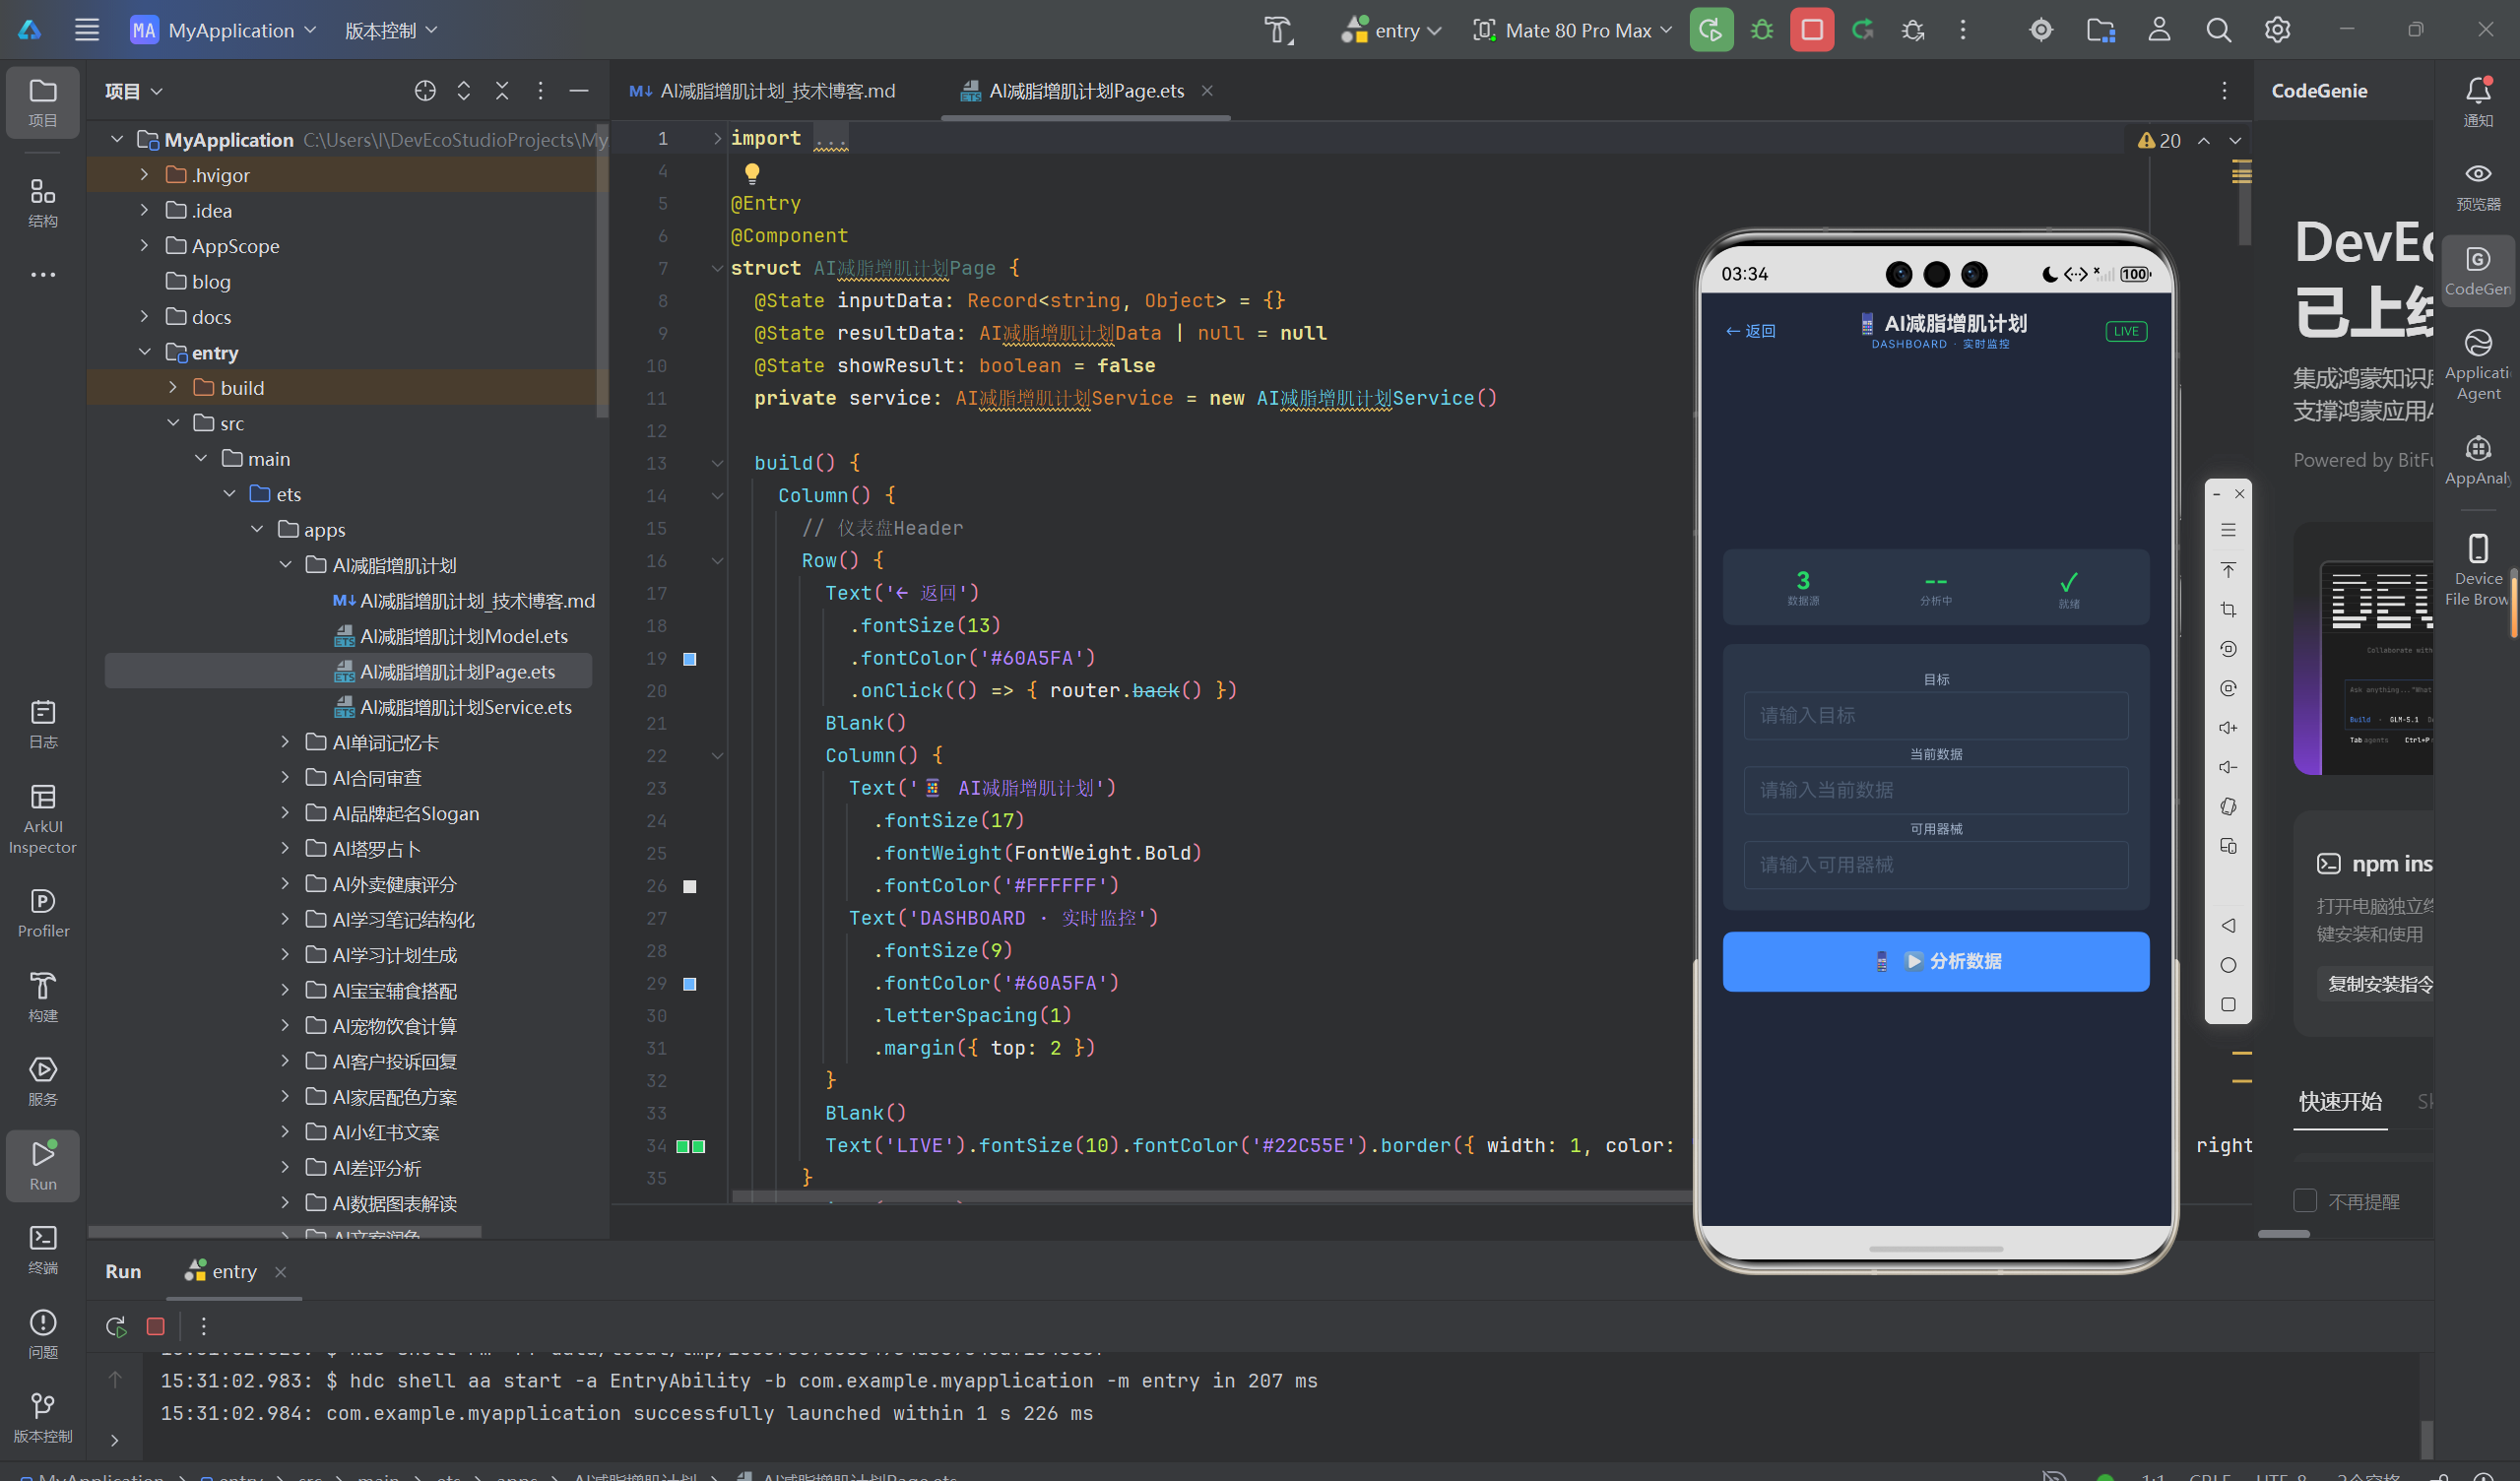Screen dimensions: 2520x1481
Task: Open entry run configuration dropdown
Action: [x=1391, y=30]
